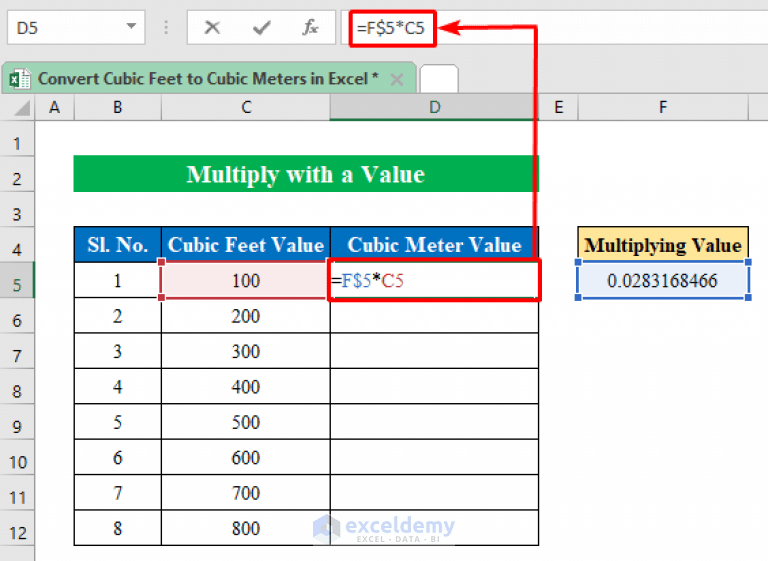Select the cell with value 100
The width and height of the screenshot is (768, 561).
click(246, 280)
